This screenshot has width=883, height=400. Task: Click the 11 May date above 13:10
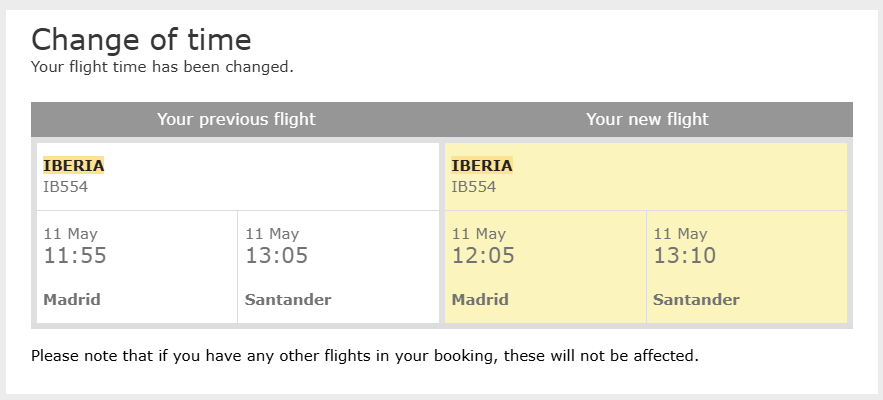(x=680, y=234)
